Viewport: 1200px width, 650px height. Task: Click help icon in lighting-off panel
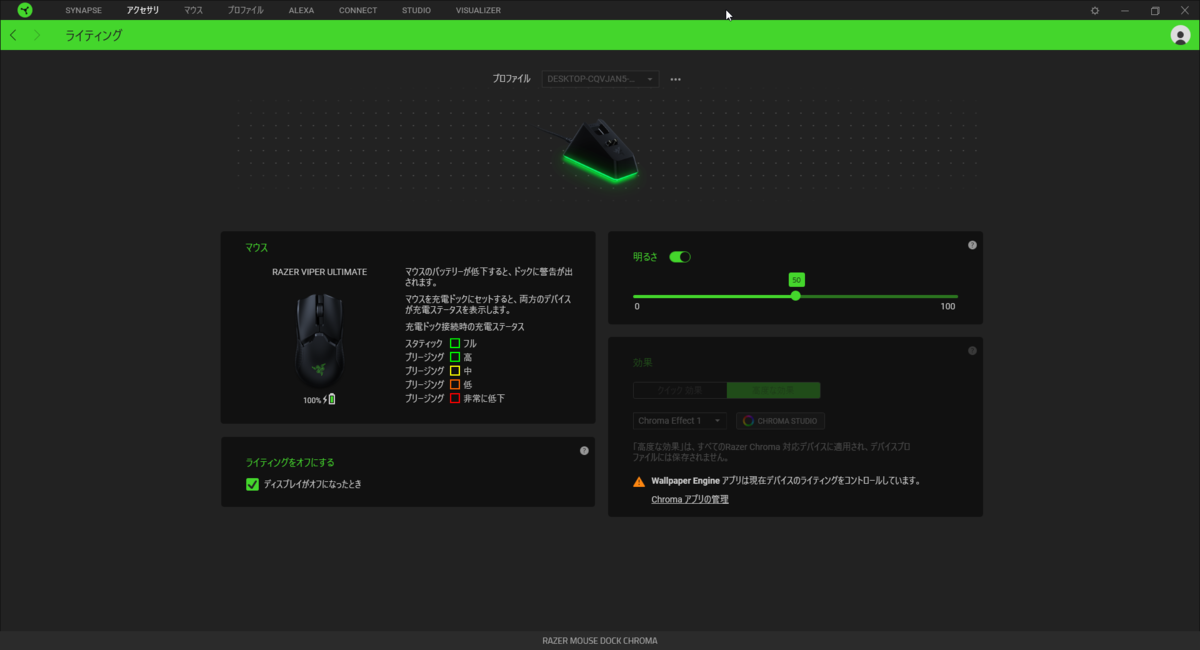584,451
